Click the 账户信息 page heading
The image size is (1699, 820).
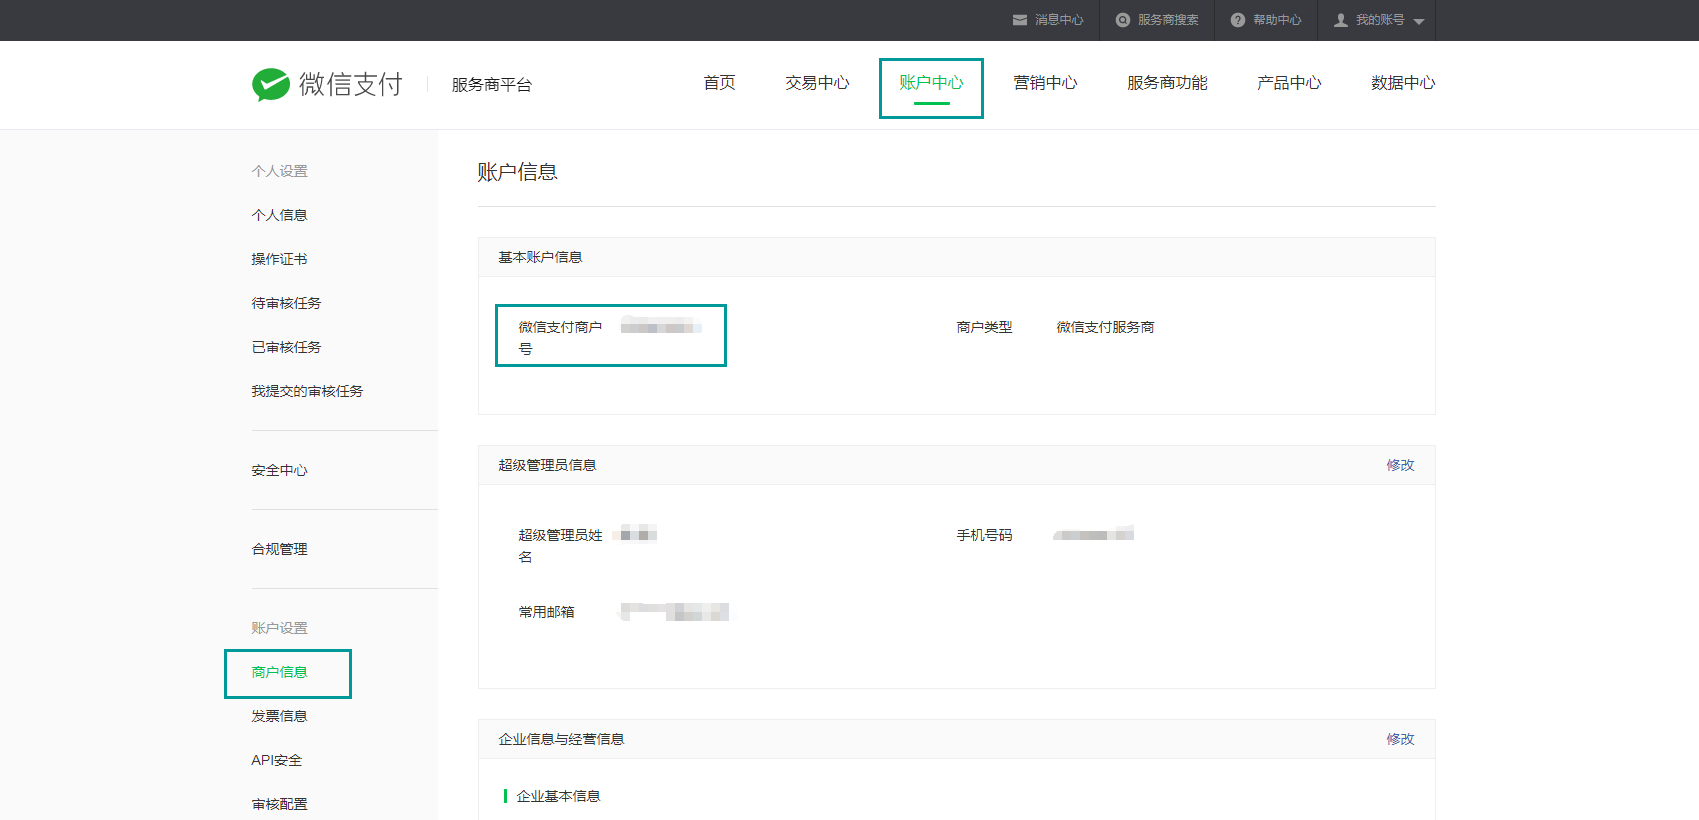tap(517, 172)
